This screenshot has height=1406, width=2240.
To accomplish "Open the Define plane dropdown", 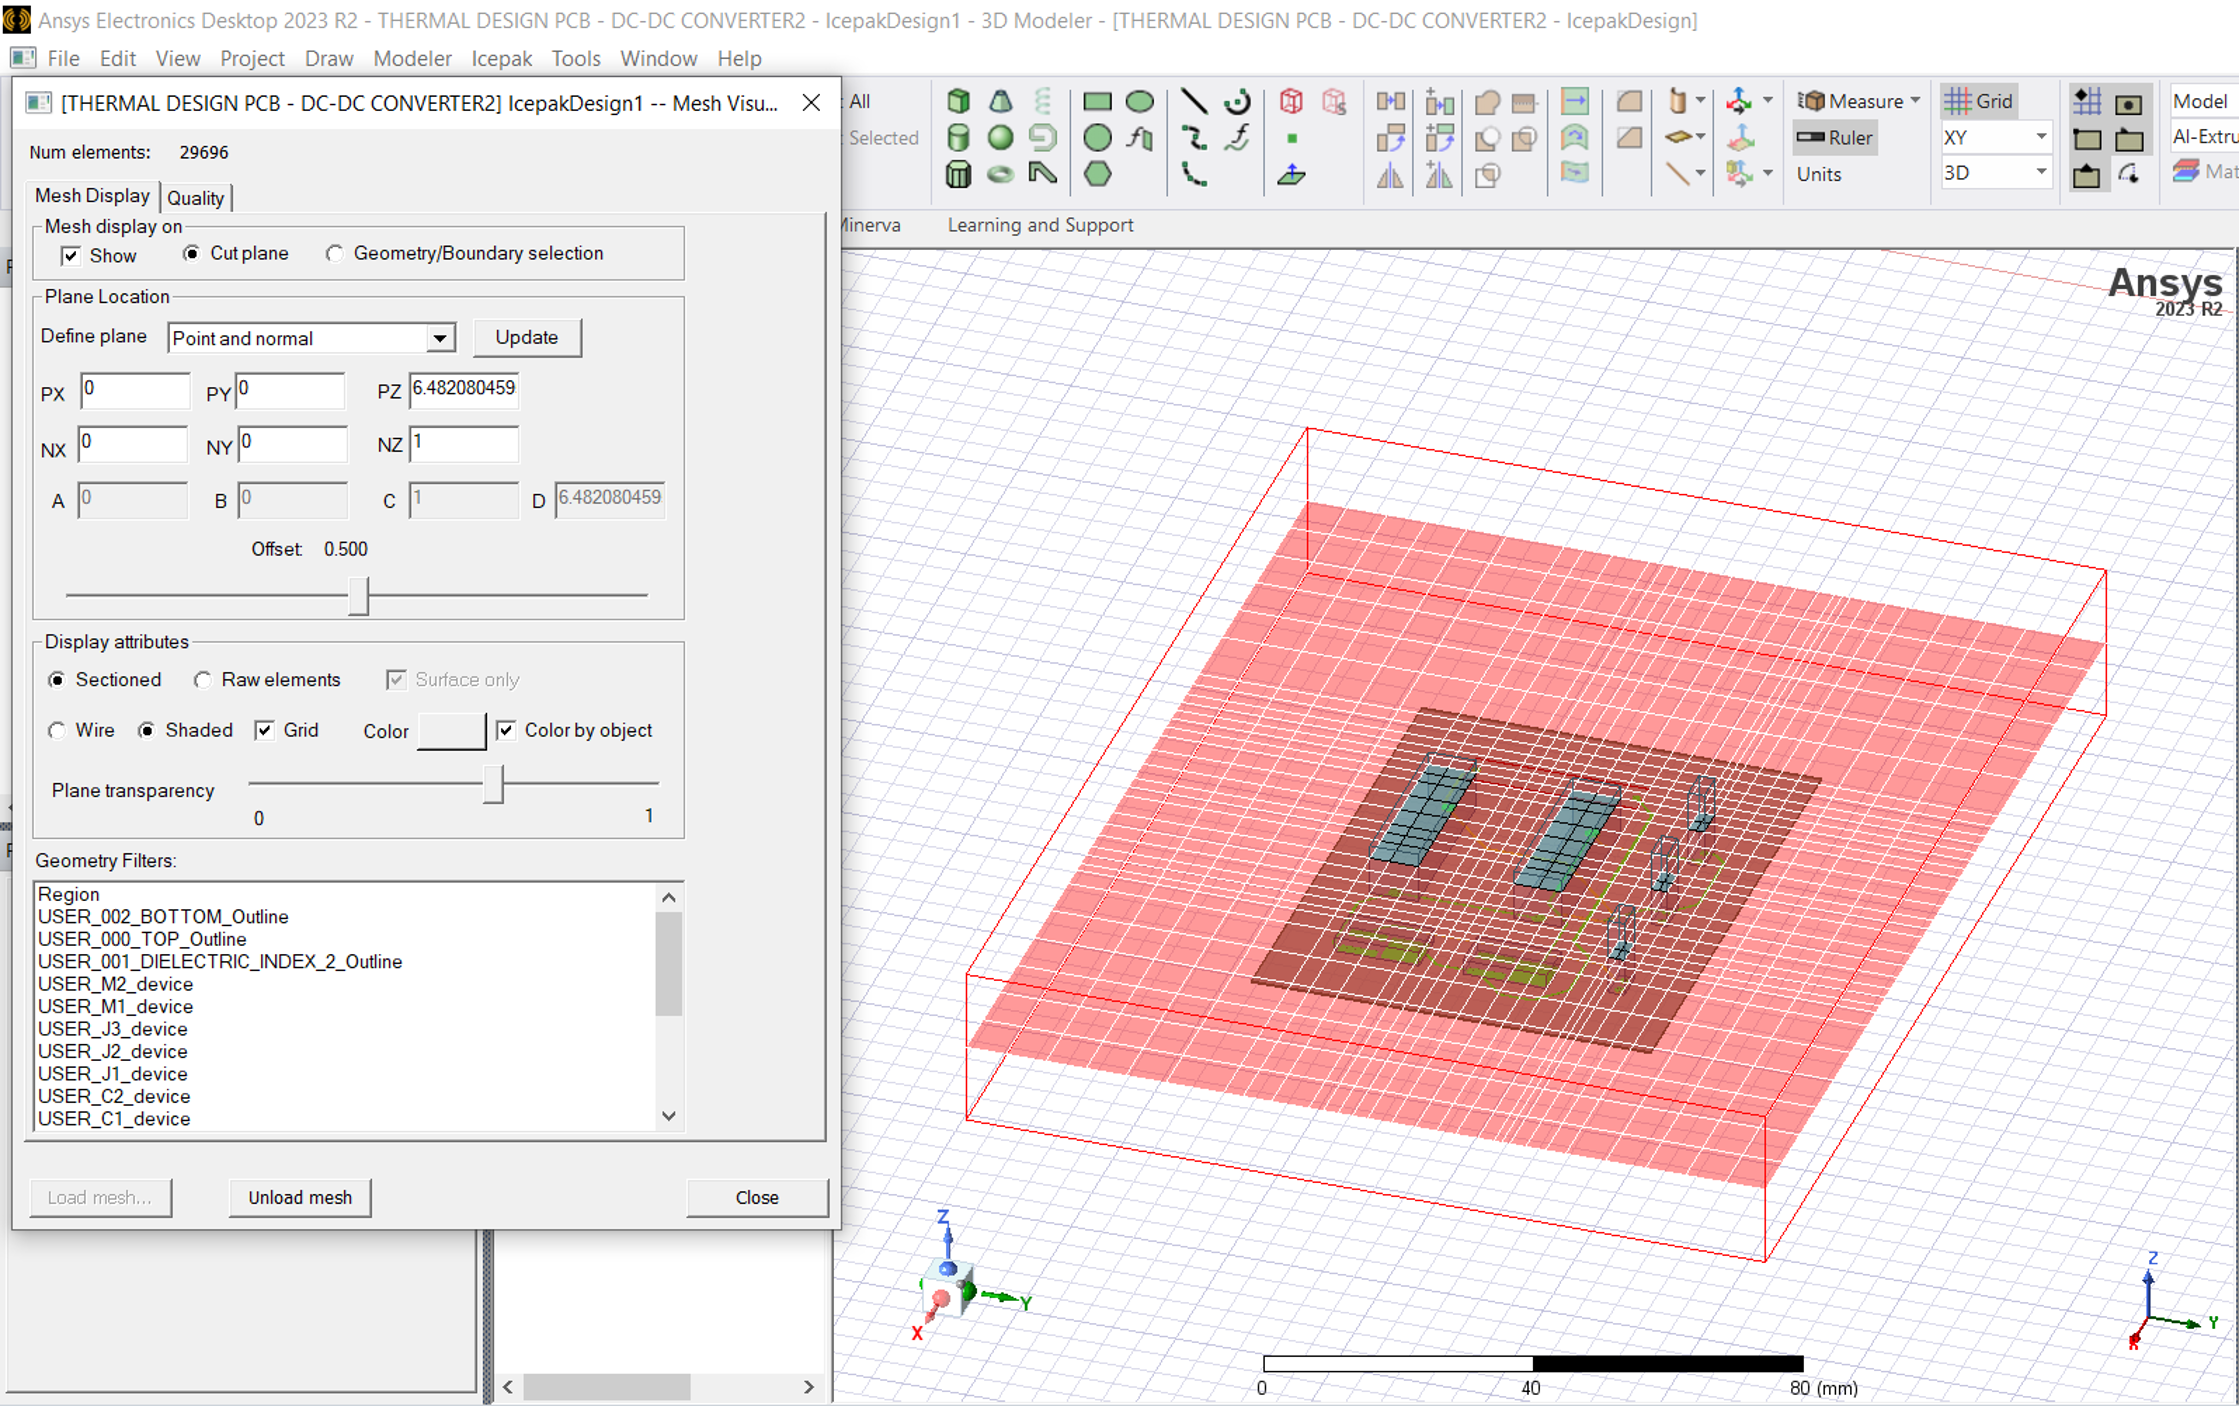I will click(x=439, y=338).
